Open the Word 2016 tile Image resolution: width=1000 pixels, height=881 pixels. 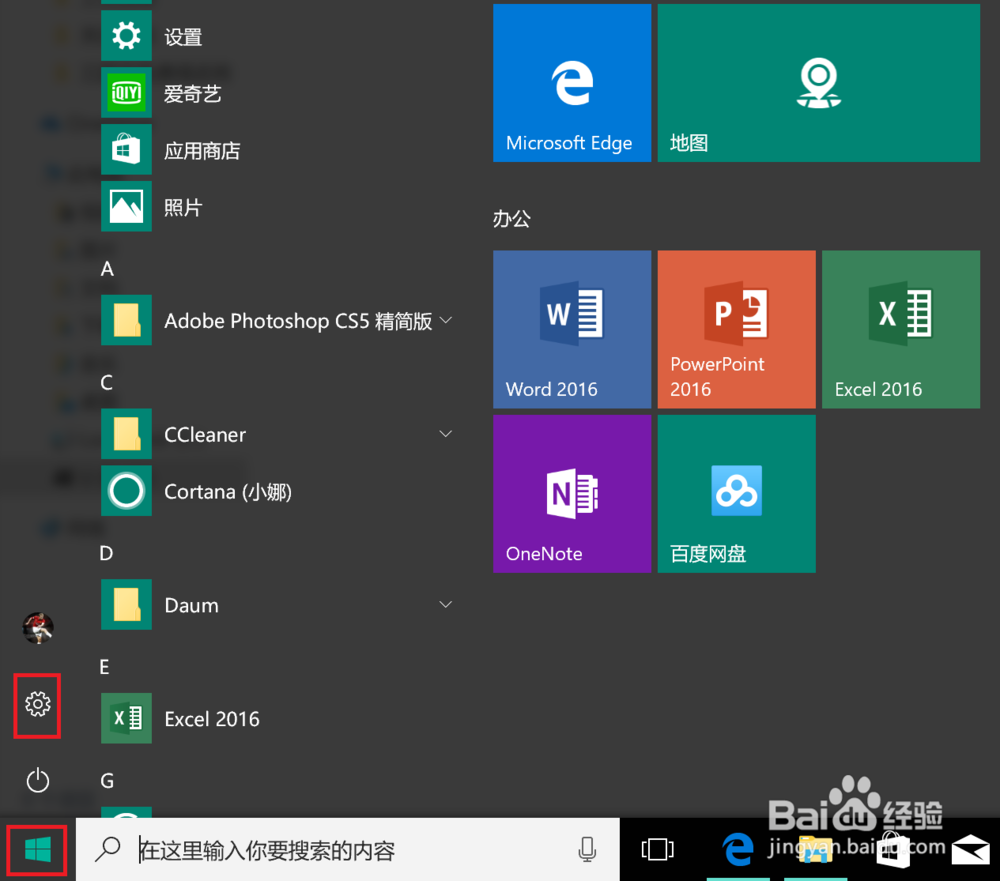571,329
